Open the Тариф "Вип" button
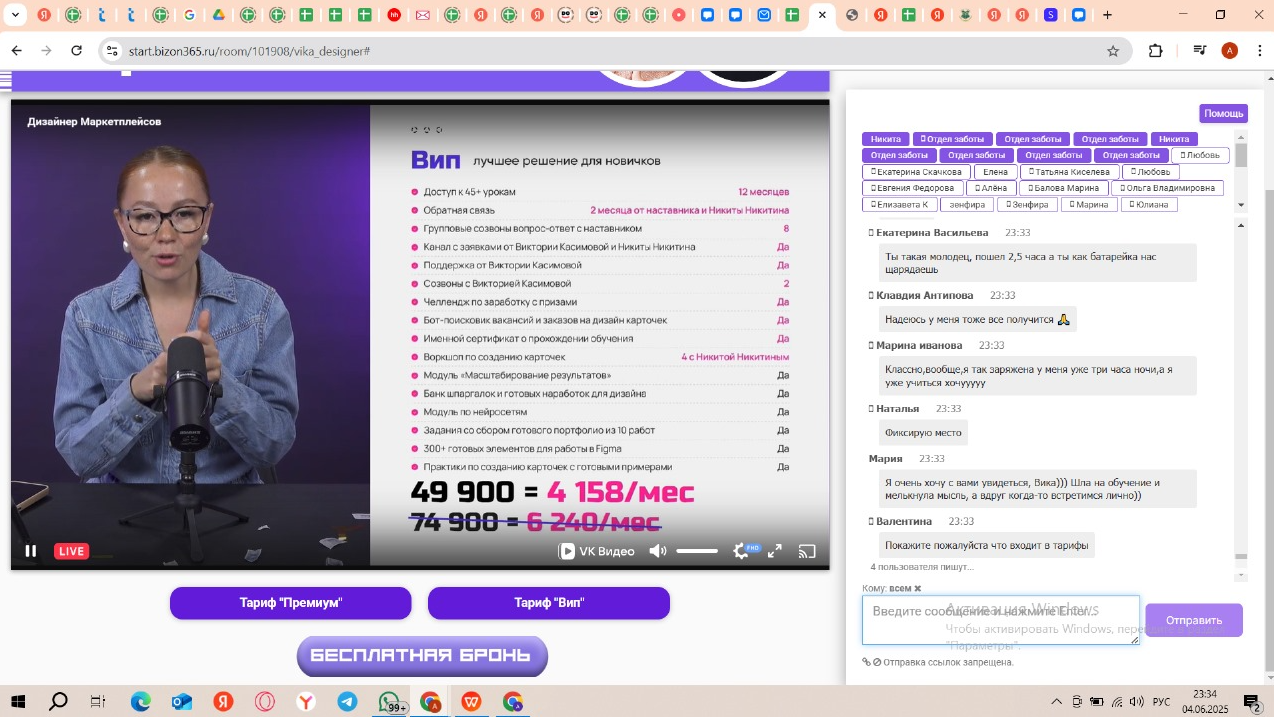Screen dimensions: 1274x717 [549, 603]
